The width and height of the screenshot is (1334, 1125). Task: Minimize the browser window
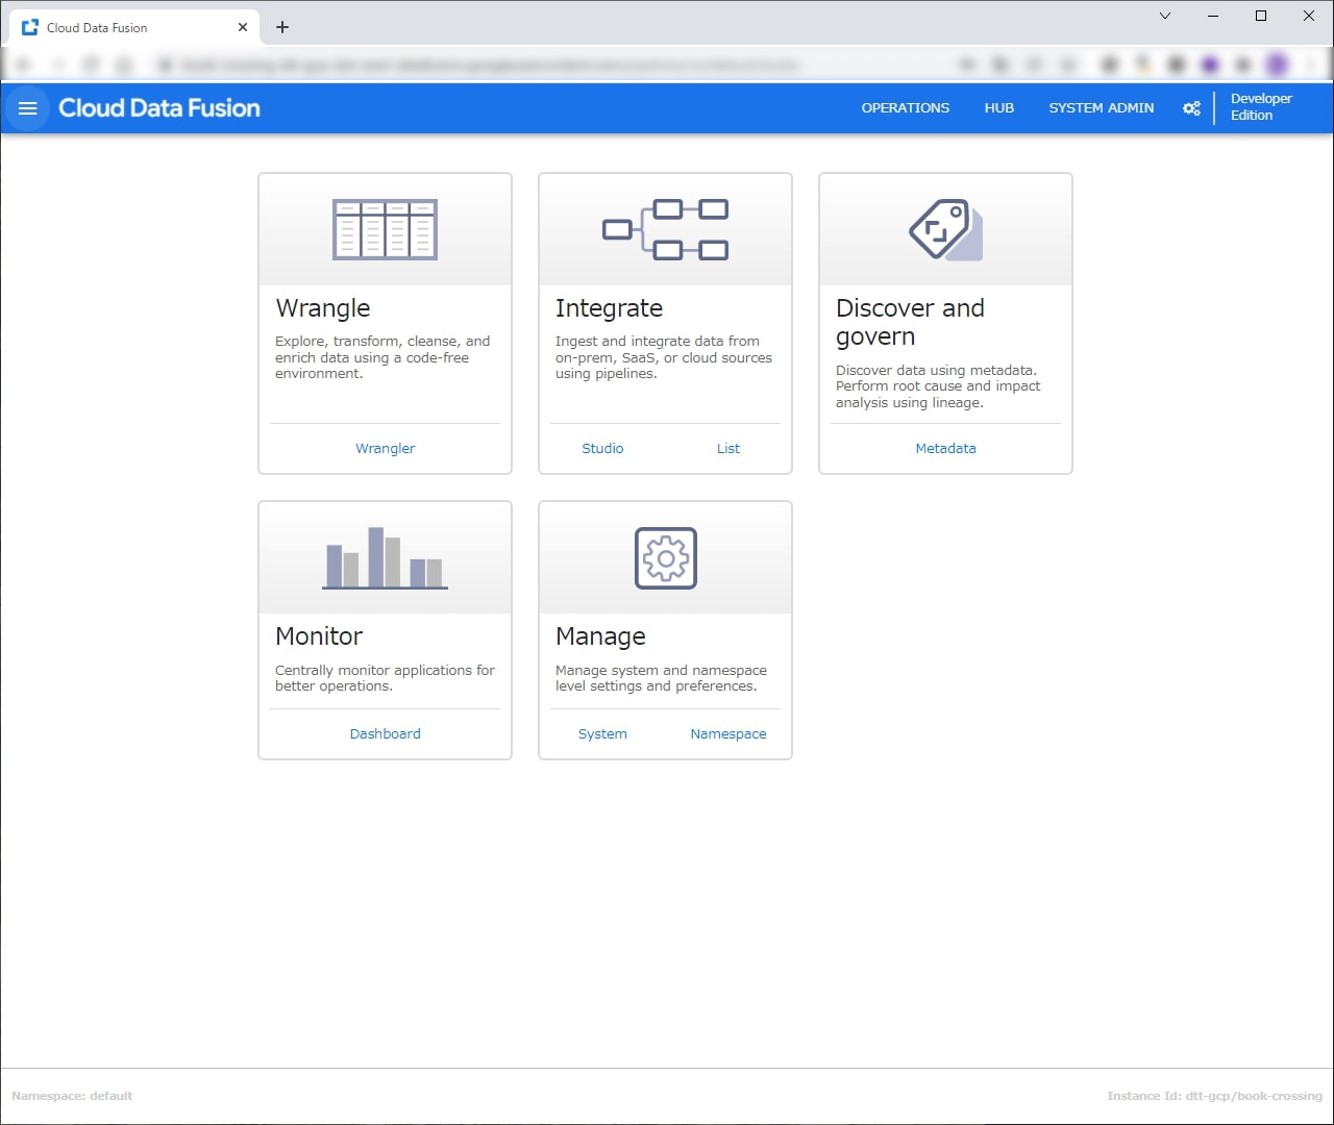[x=1213, y=16]
